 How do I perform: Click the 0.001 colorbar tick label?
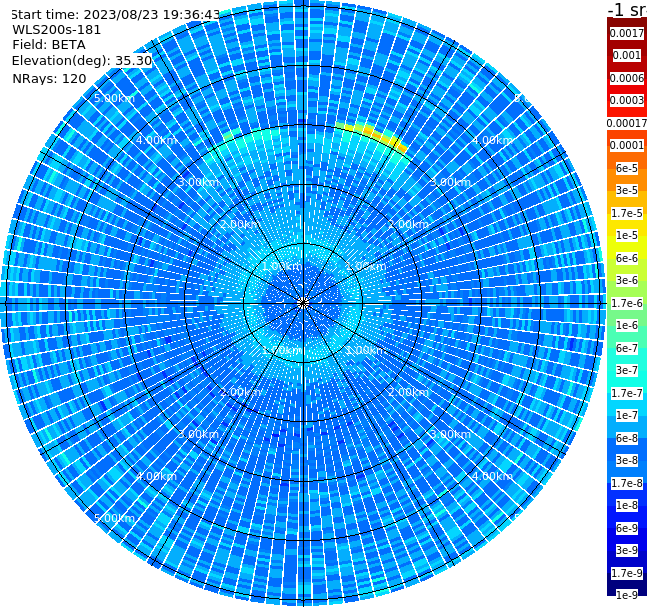pos(627,55)
